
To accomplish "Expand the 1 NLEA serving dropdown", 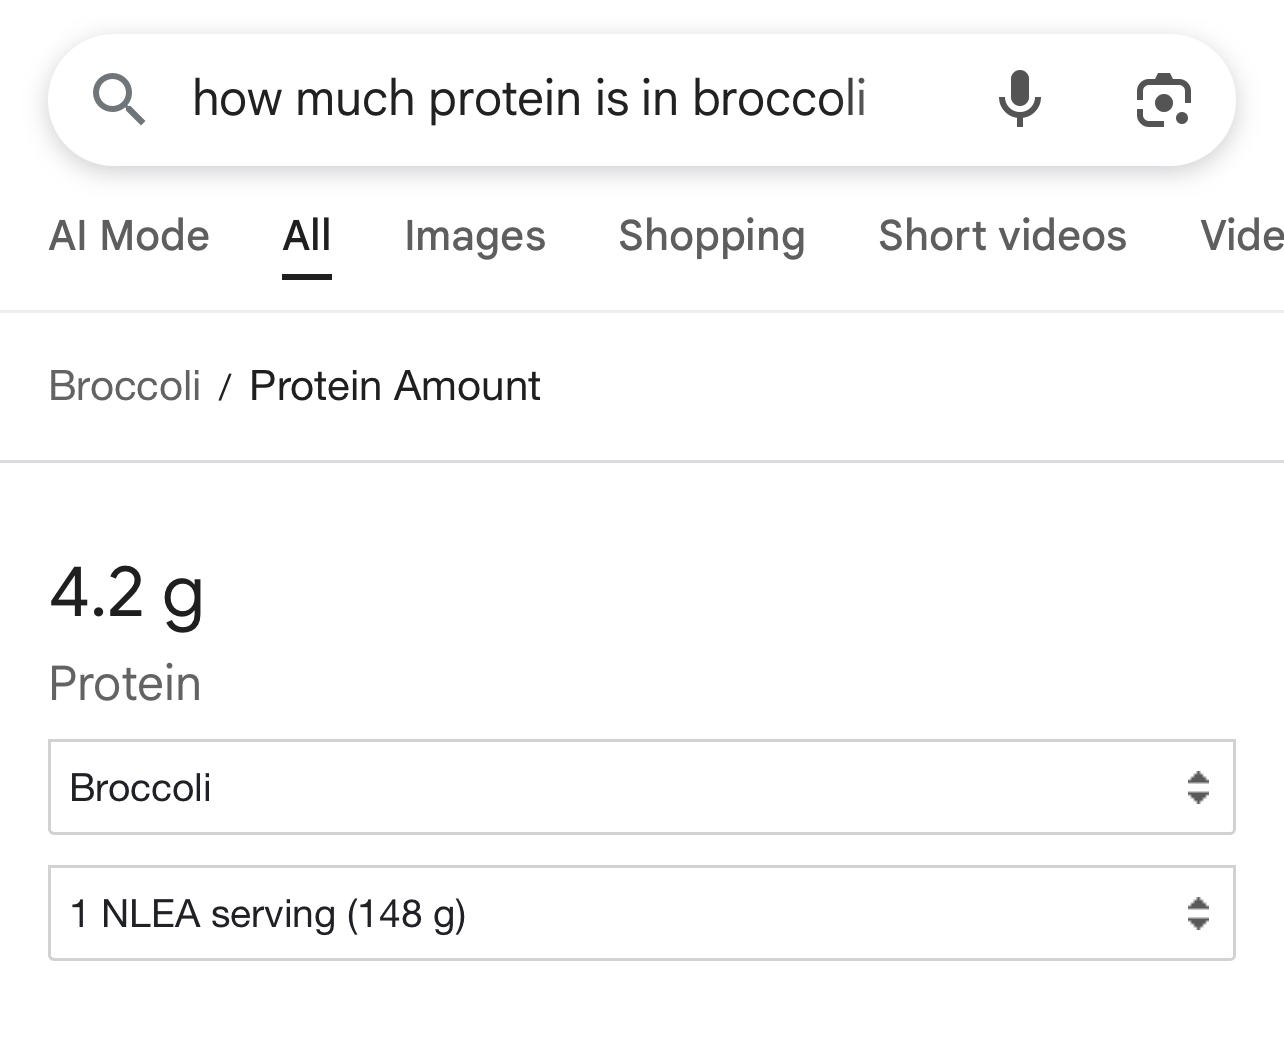I will (642, 913).
